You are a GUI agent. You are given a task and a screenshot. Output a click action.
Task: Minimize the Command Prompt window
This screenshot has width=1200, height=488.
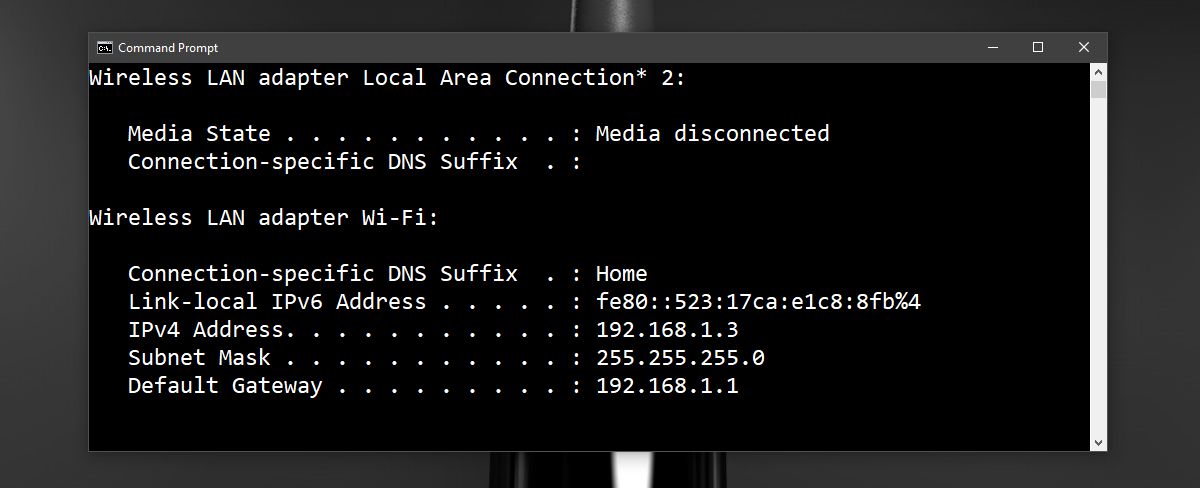993,48
